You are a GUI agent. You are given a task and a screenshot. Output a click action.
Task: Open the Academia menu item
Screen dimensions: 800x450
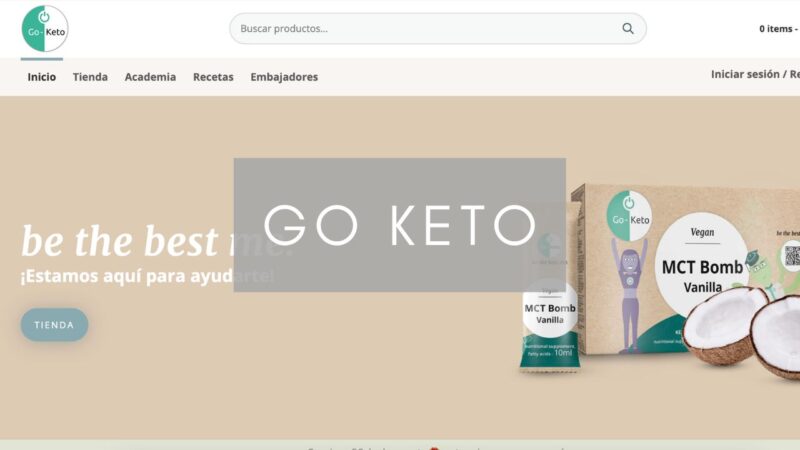pyautogui.click(x=151, y=77)
